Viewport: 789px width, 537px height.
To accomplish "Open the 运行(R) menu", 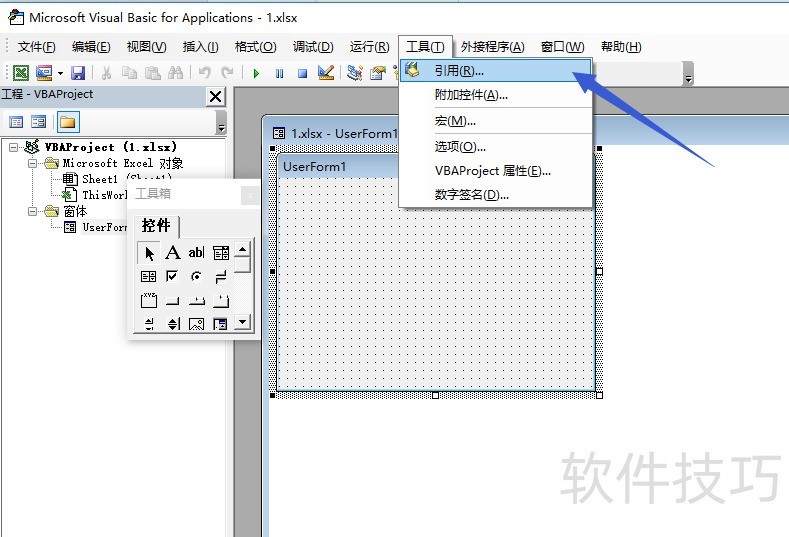I will [x=369, y=47].
